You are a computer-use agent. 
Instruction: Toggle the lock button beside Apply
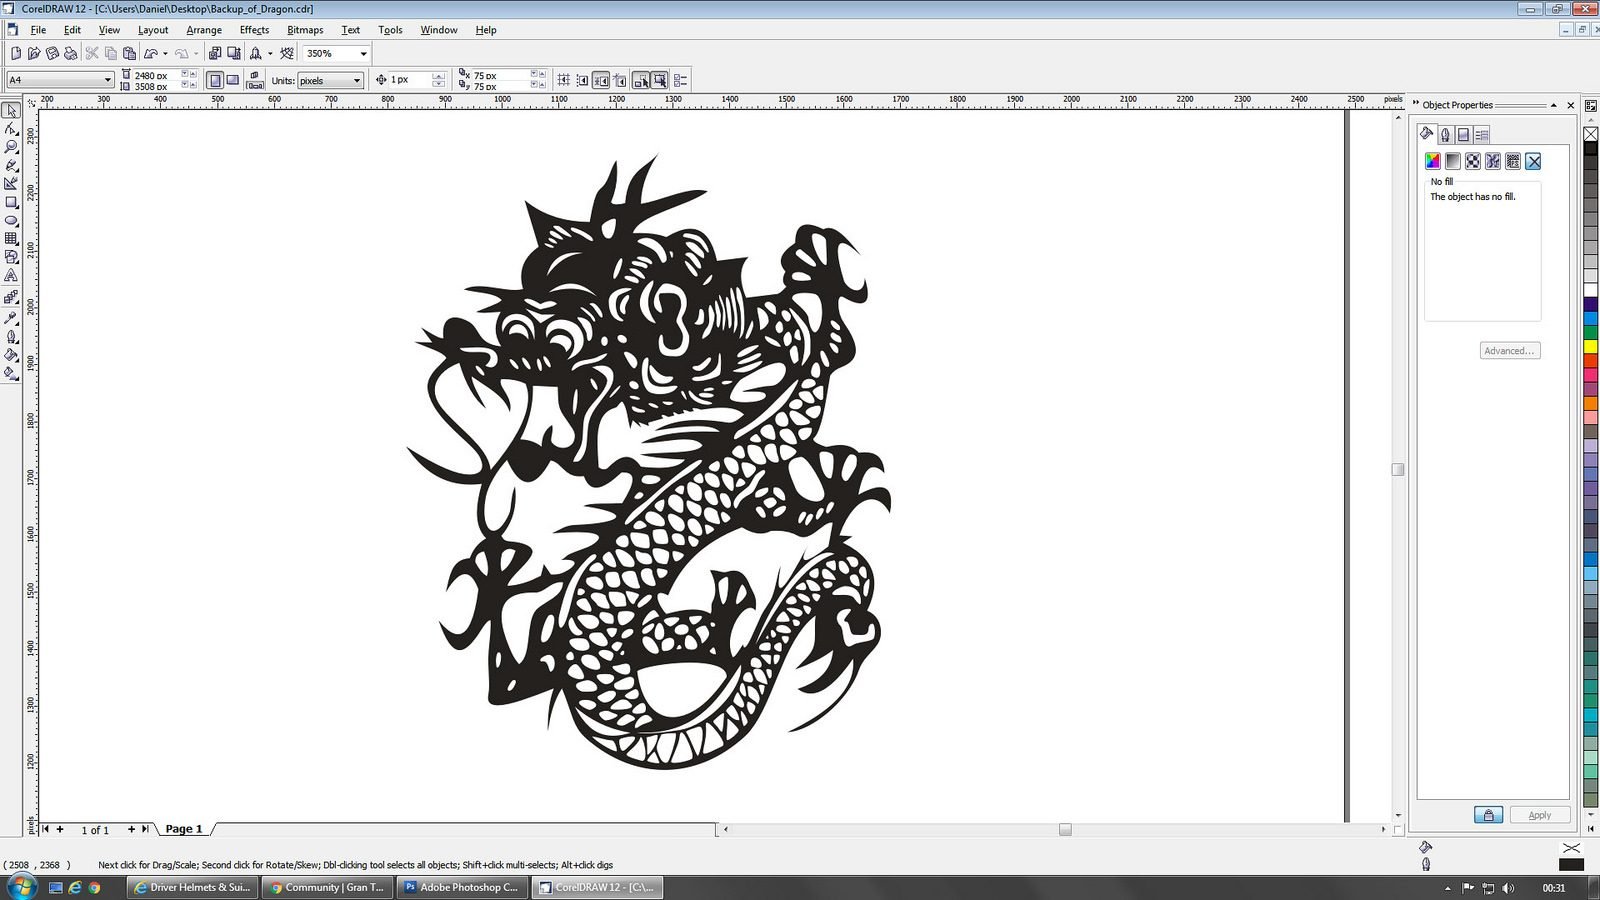[x=1488, y=815]
